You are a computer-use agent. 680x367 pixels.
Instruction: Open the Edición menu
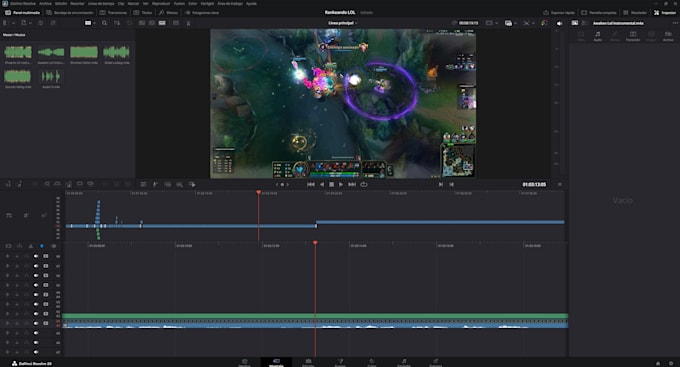coord(61,3)
